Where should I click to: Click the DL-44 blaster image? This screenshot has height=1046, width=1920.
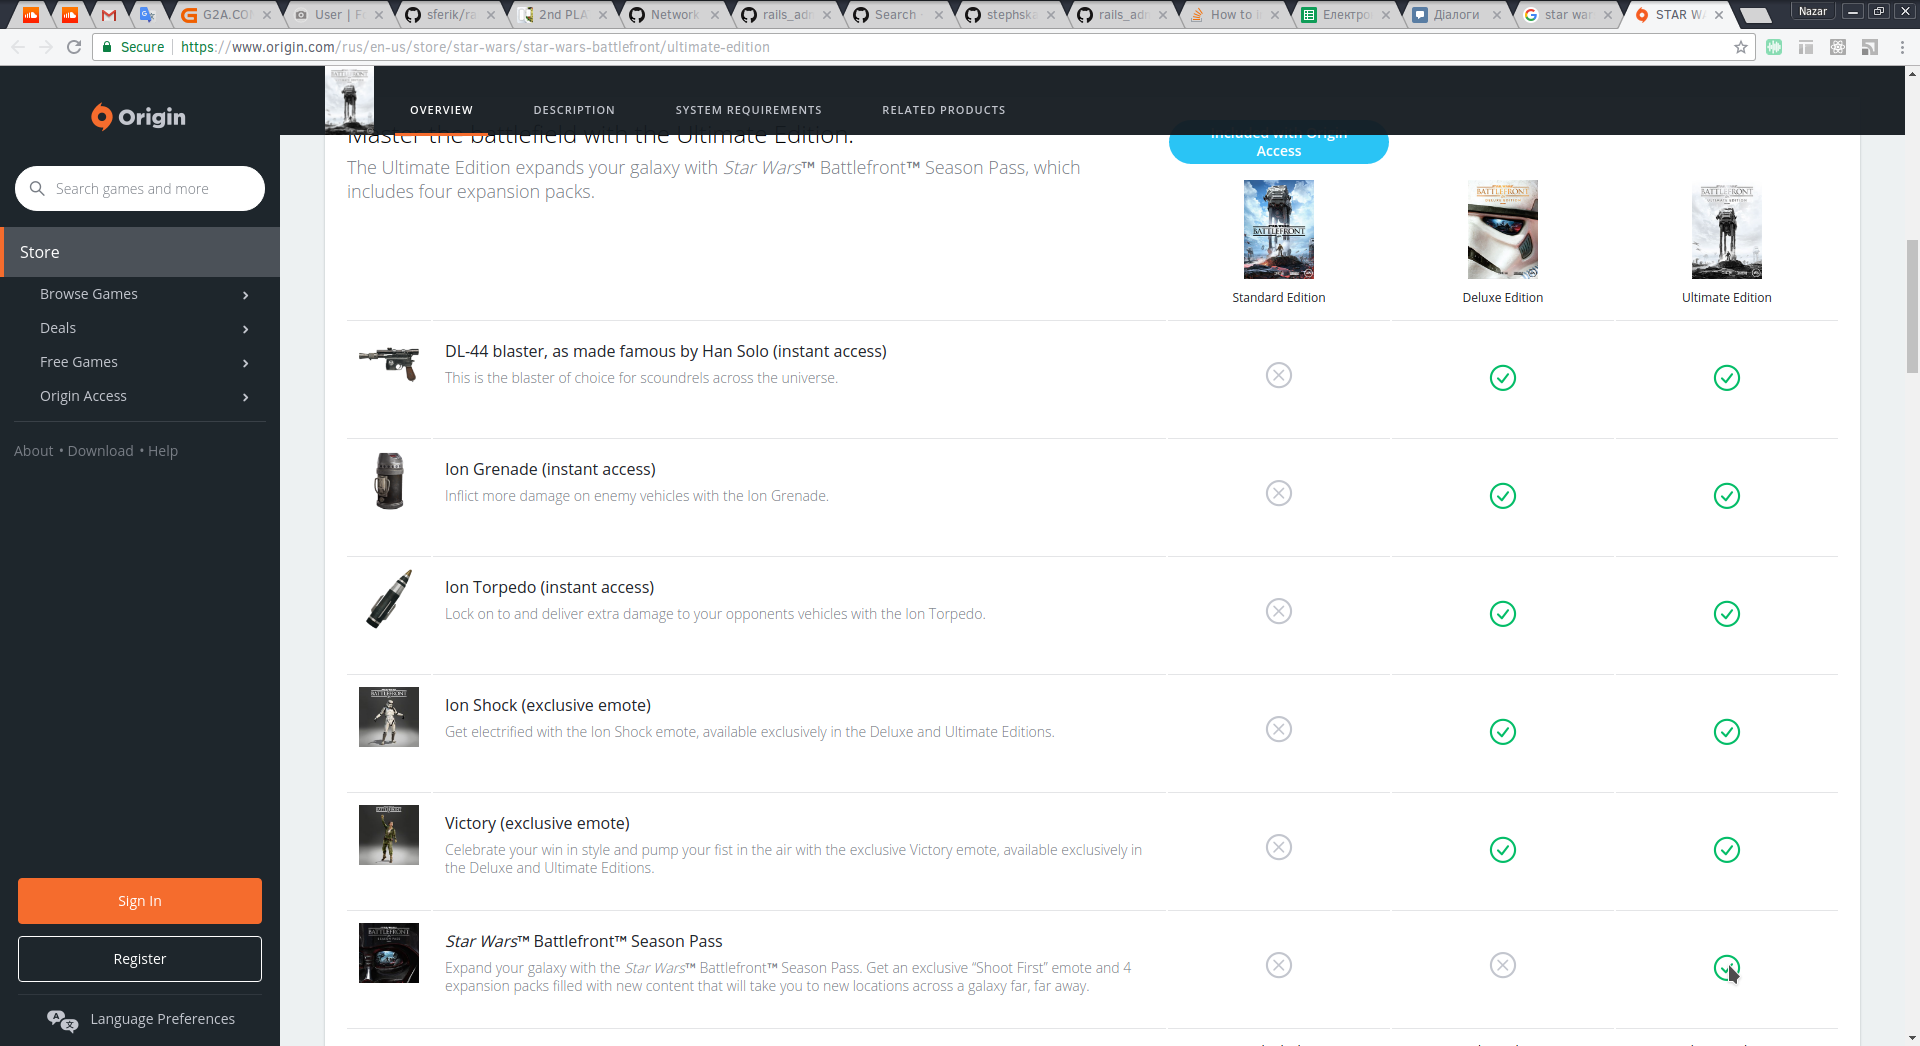[389, 362]
